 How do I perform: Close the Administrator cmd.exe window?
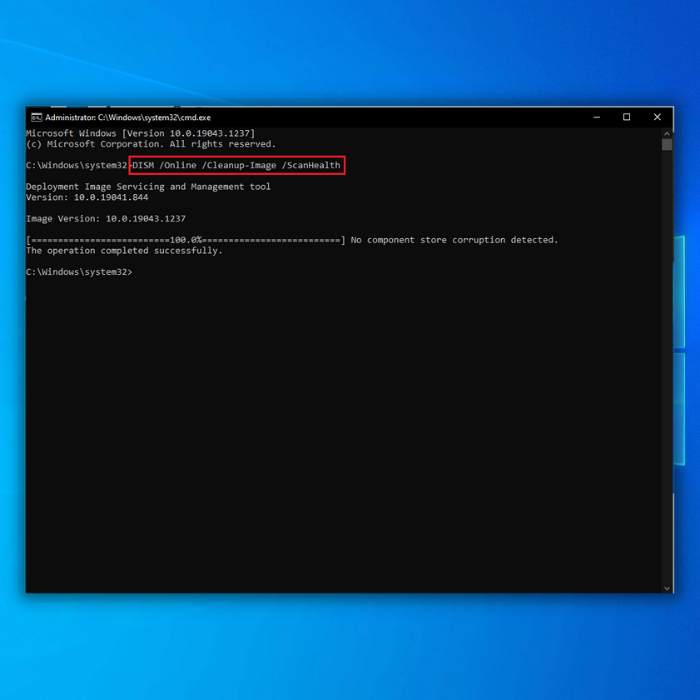pos(657,117)
